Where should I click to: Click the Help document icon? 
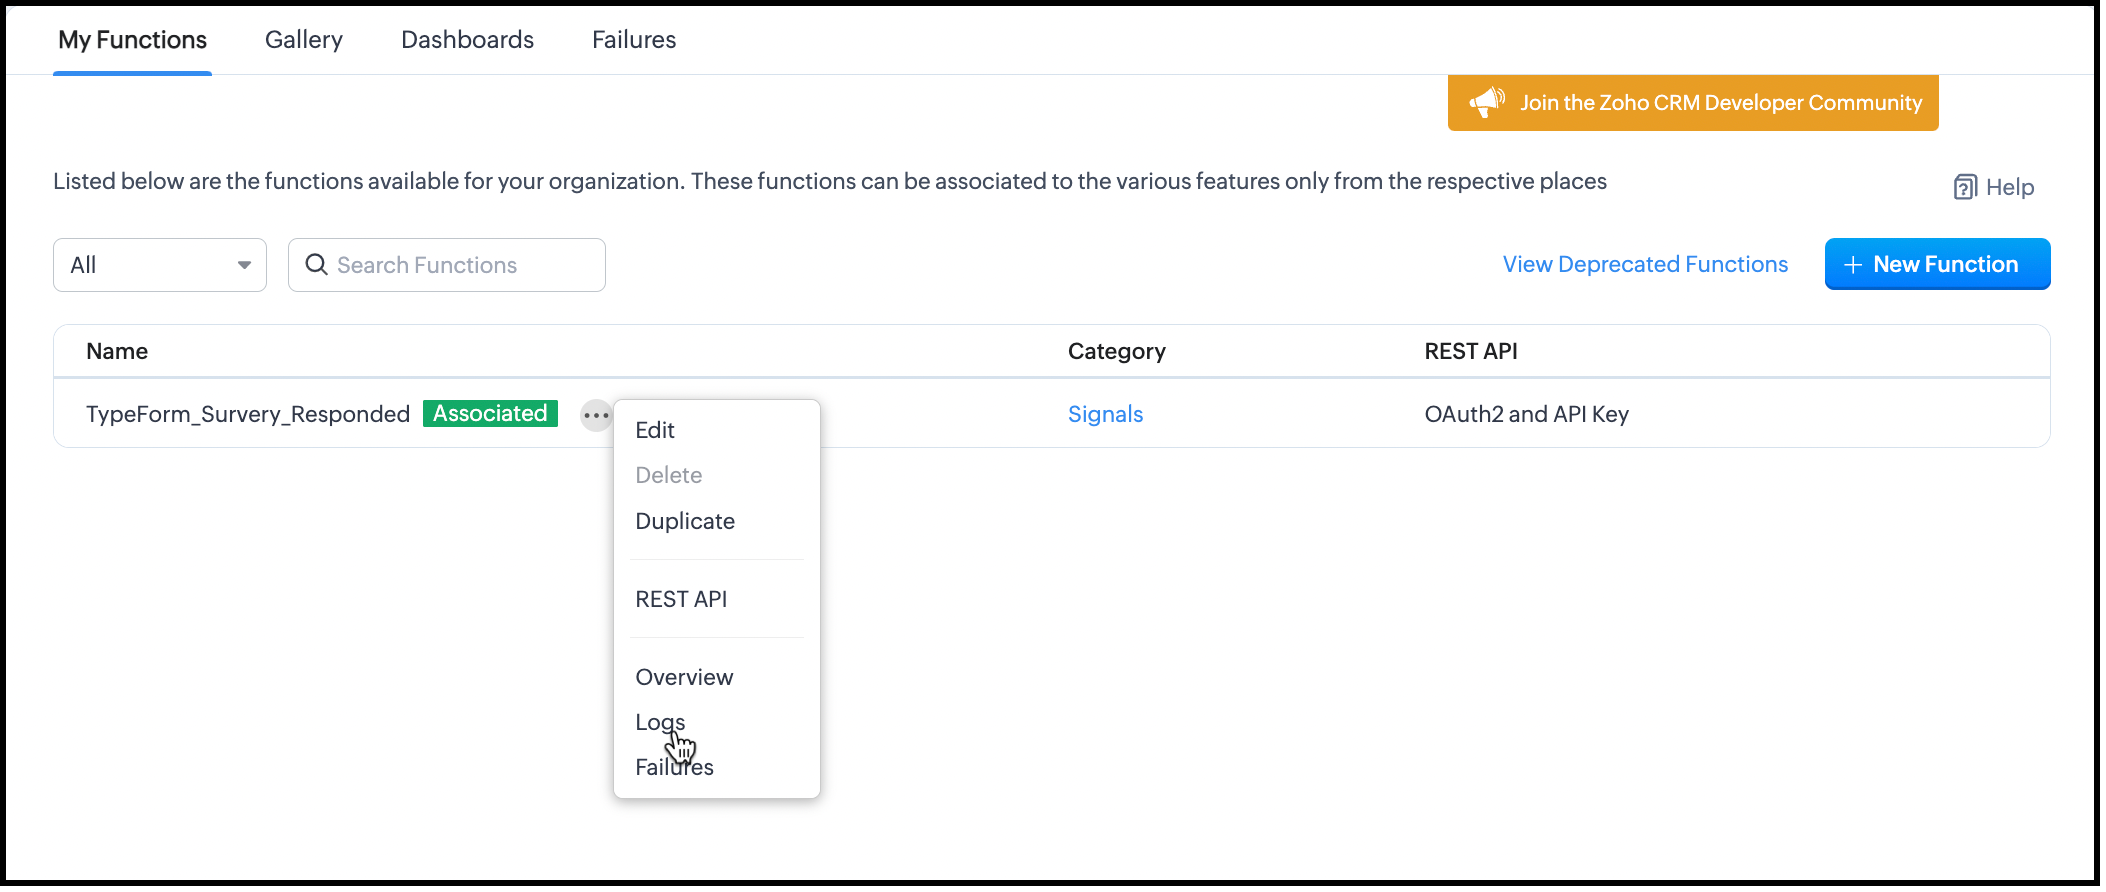pos(1965,187)
